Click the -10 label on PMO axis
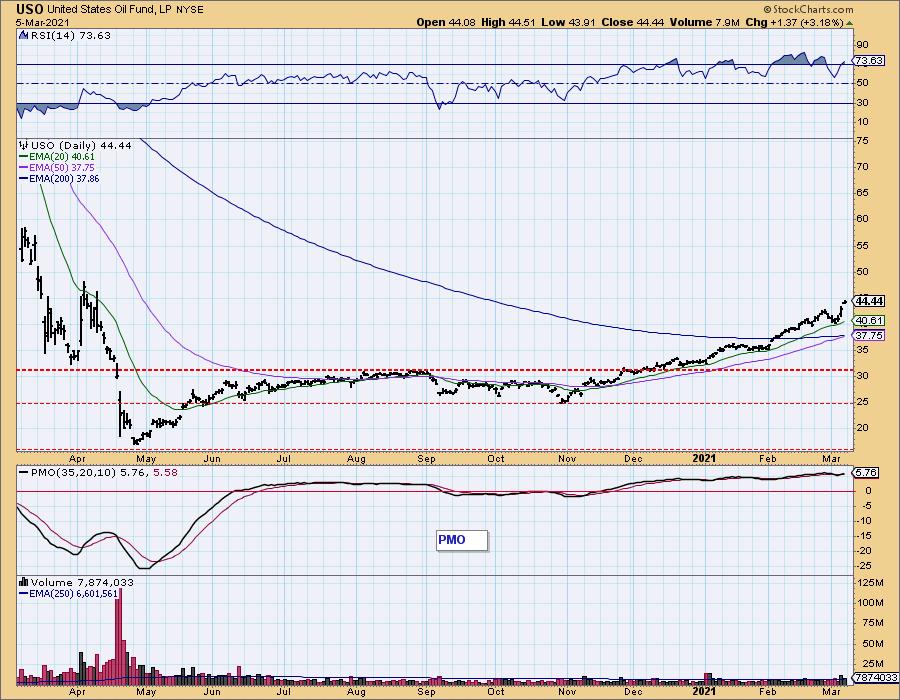This screenshot has height=700, width=900. click(x=864, y=521)
